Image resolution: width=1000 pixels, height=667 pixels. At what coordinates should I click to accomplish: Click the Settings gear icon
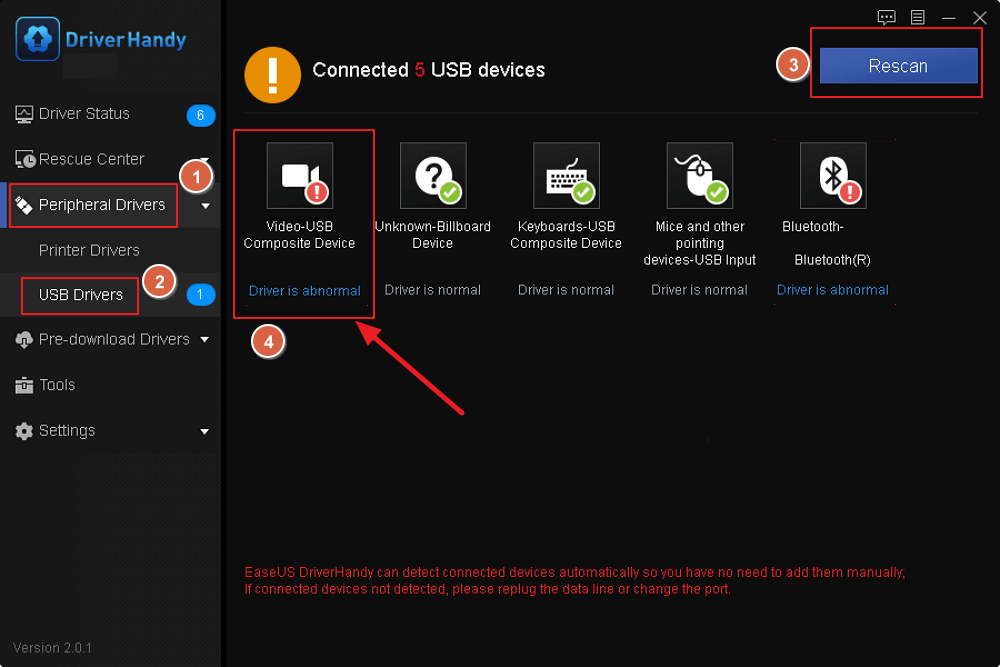24,431
